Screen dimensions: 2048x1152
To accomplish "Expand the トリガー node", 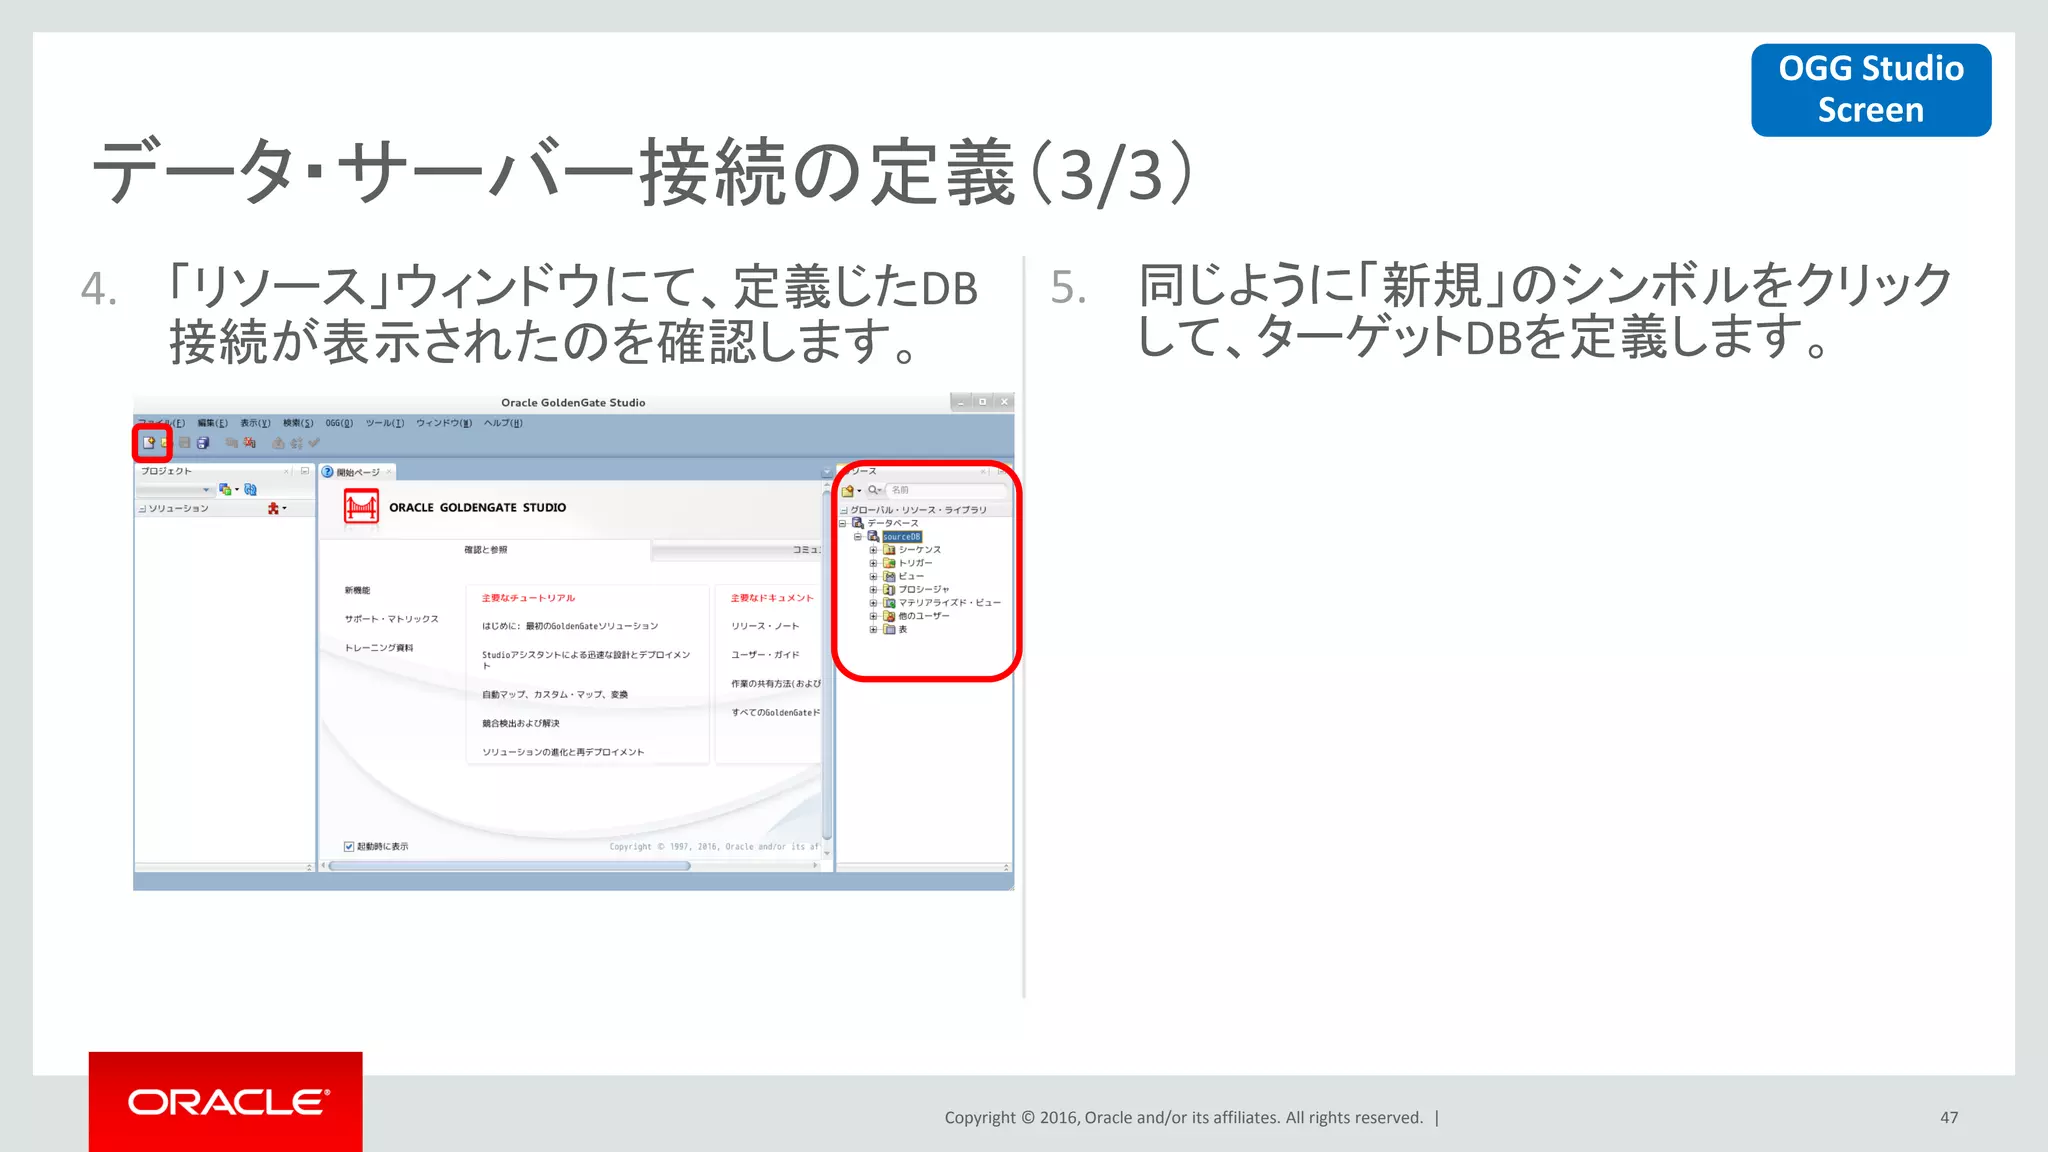I will tap(873, 563).
